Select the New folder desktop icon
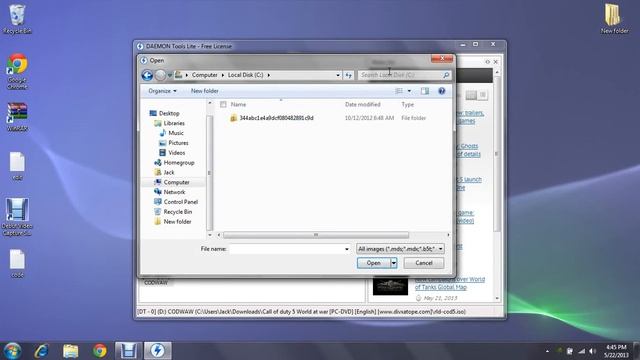Viewport: 640px width, 360px height. (614, 19)
